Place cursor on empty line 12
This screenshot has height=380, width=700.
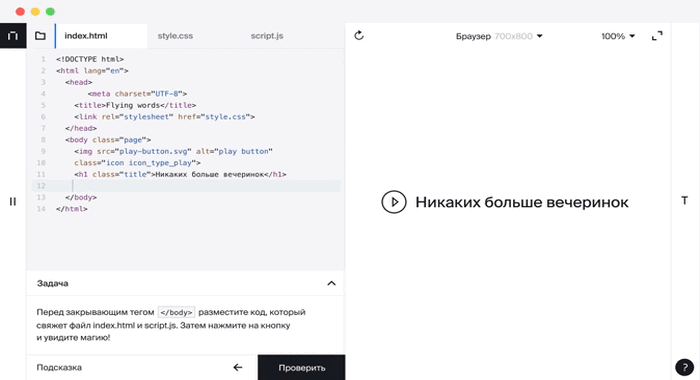coord(186,186)
